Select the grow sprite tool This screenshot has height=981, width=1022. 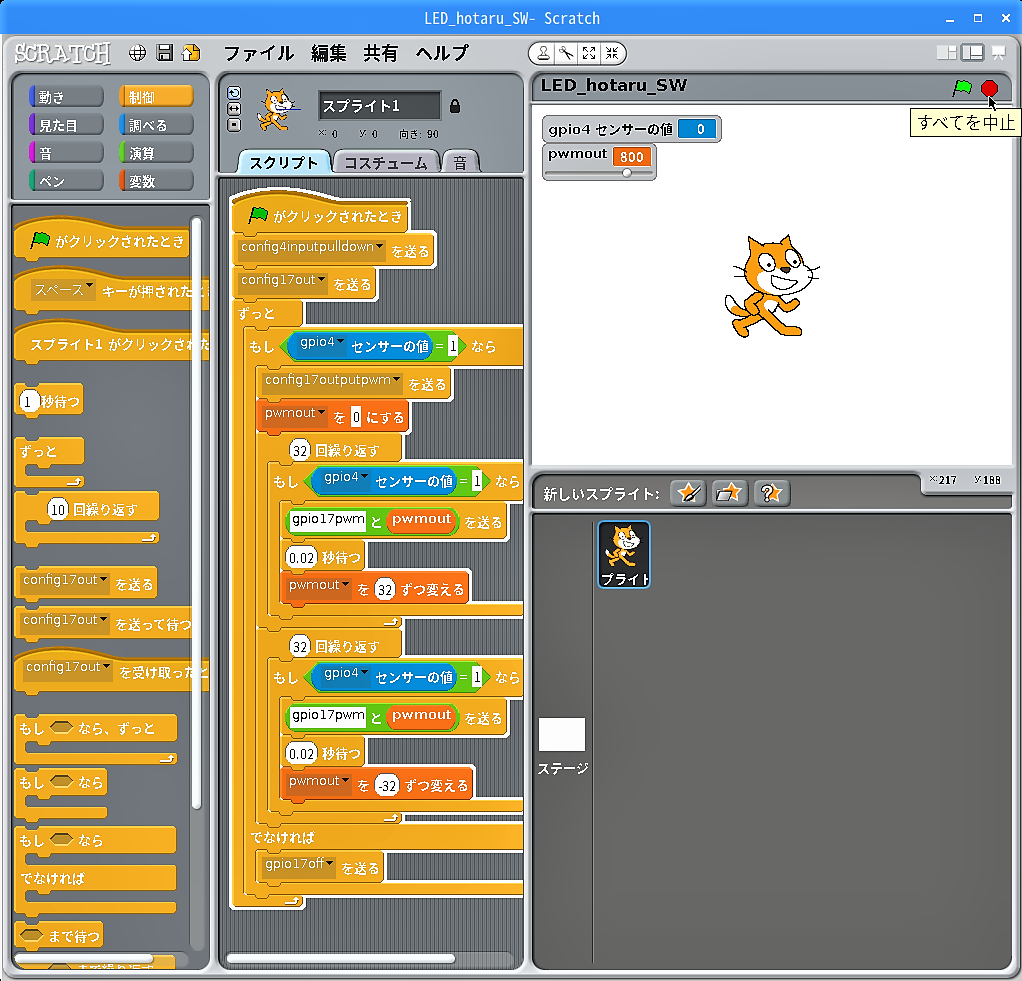click(589, 53)
